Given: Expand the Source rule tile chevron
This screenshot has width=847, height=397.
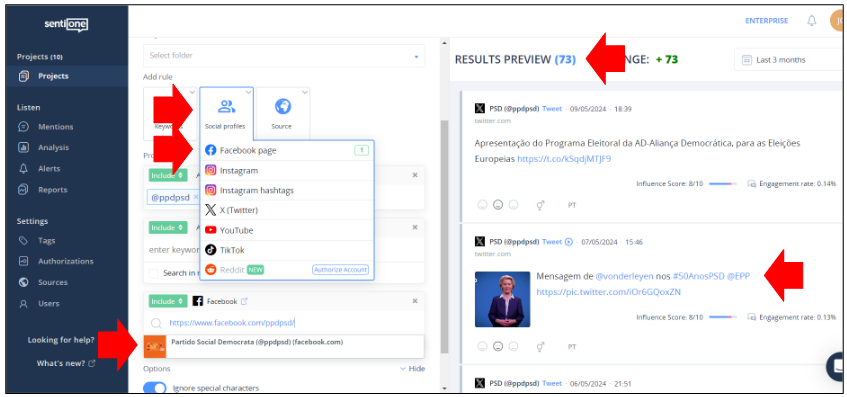Looking at the screenshot, I should tap(304, 92).
